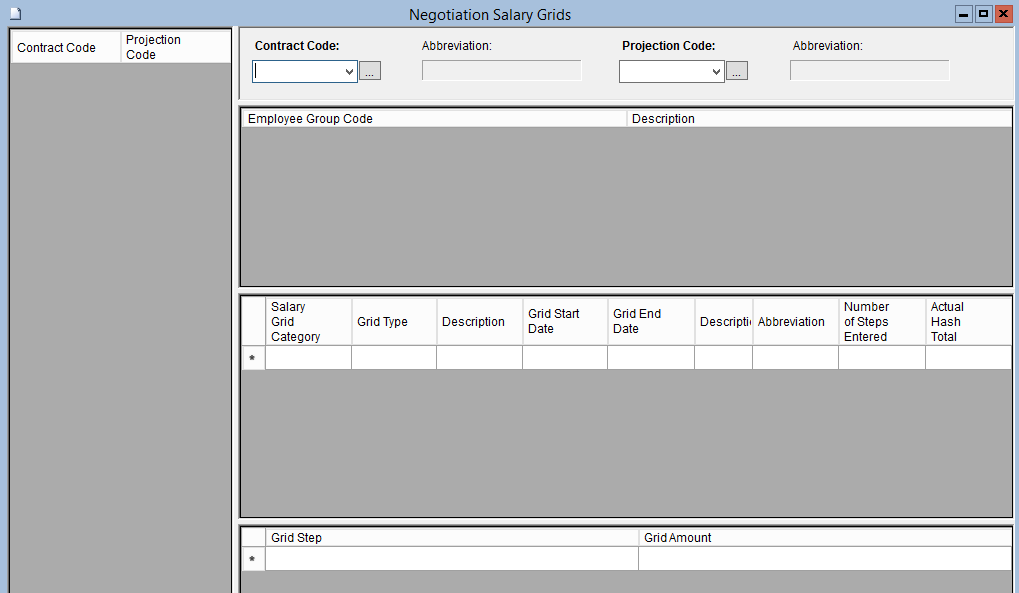The image size is (1019, 593).
Task: Click the Number of Steps Entered column header
Action: point(881,322)
